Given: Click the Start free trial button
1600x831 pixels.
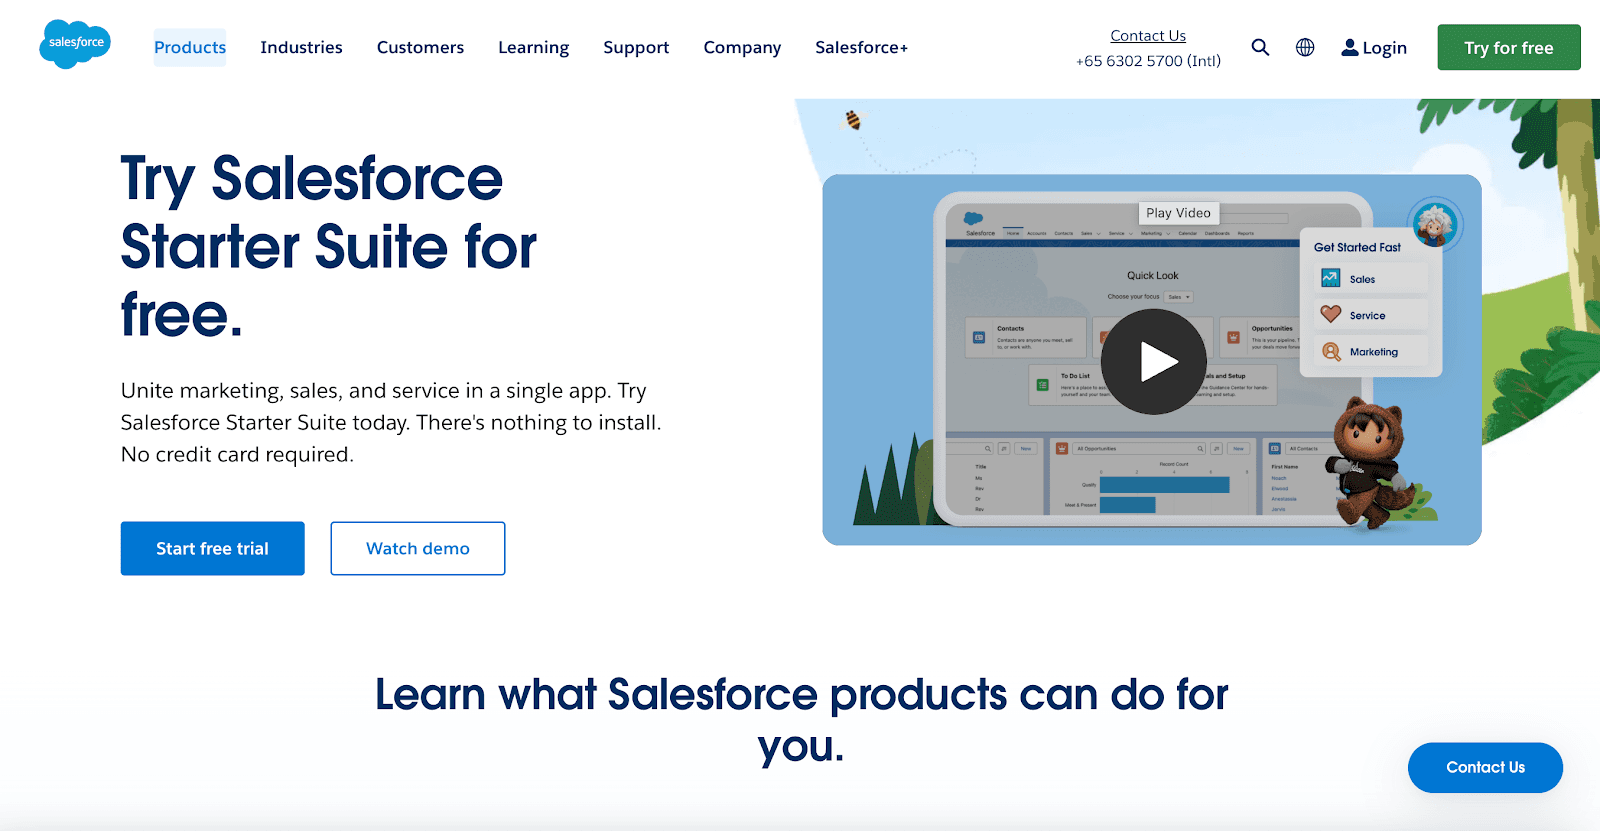Looking at the screenshot, I should [212, 548].
